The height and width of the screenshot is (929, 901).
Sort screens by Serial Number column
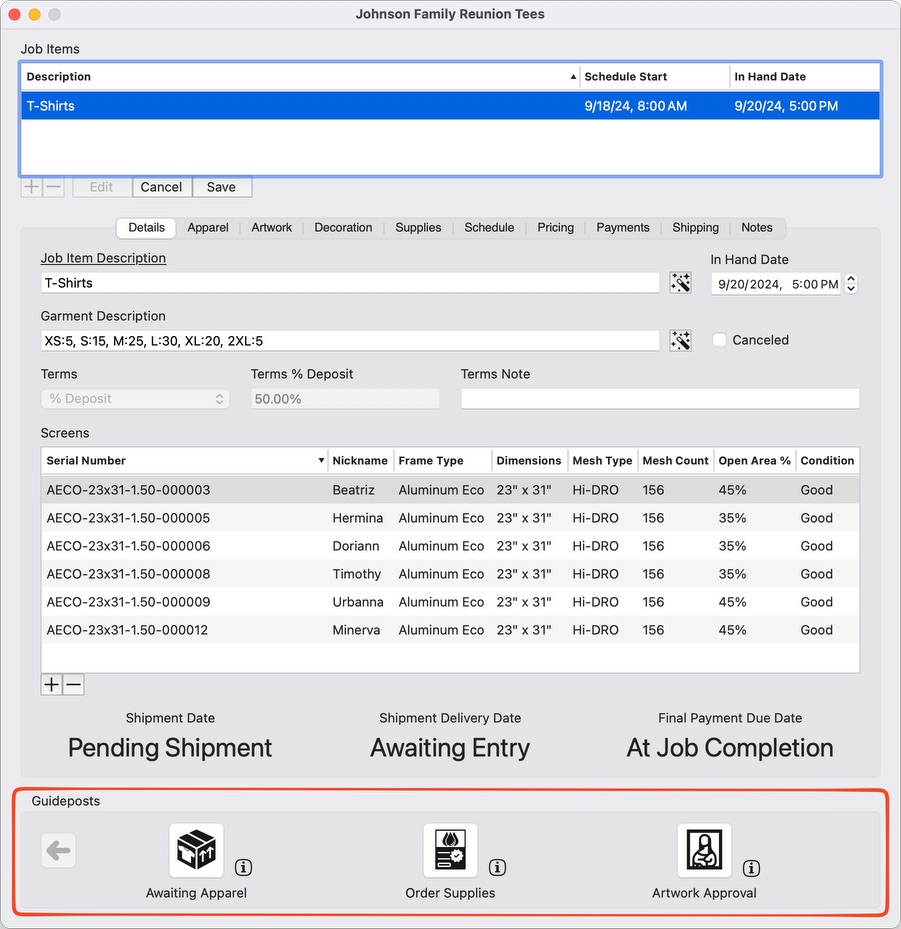[185, 461]
